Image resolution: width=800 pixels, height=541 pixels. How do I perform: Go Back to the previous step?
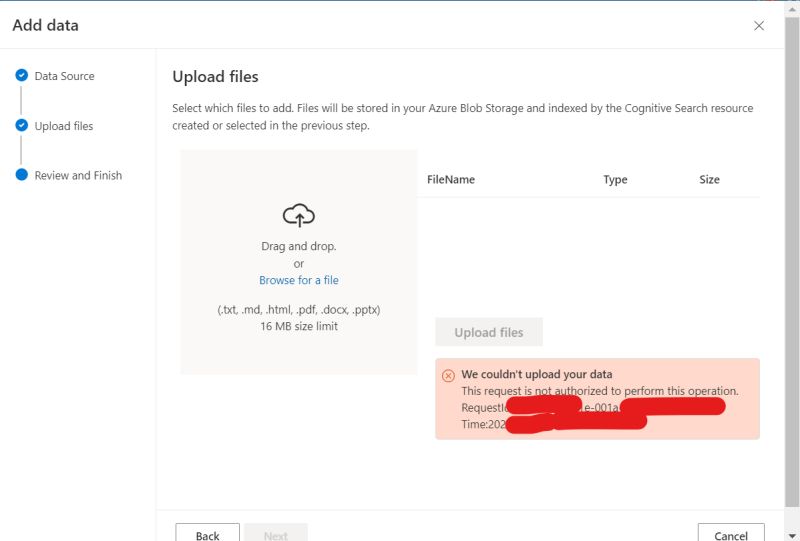pyautogui.click(x=207, y=532)
